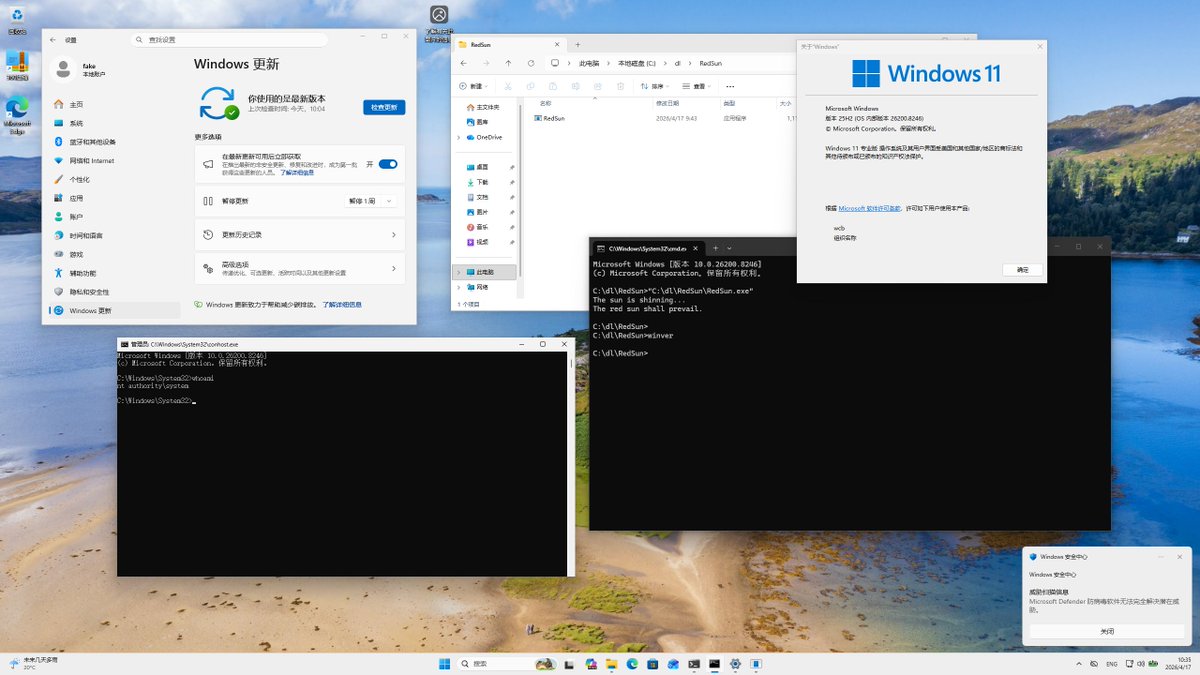
Task: Click the taskbar 搜索 box
Action: click(509, 664)
